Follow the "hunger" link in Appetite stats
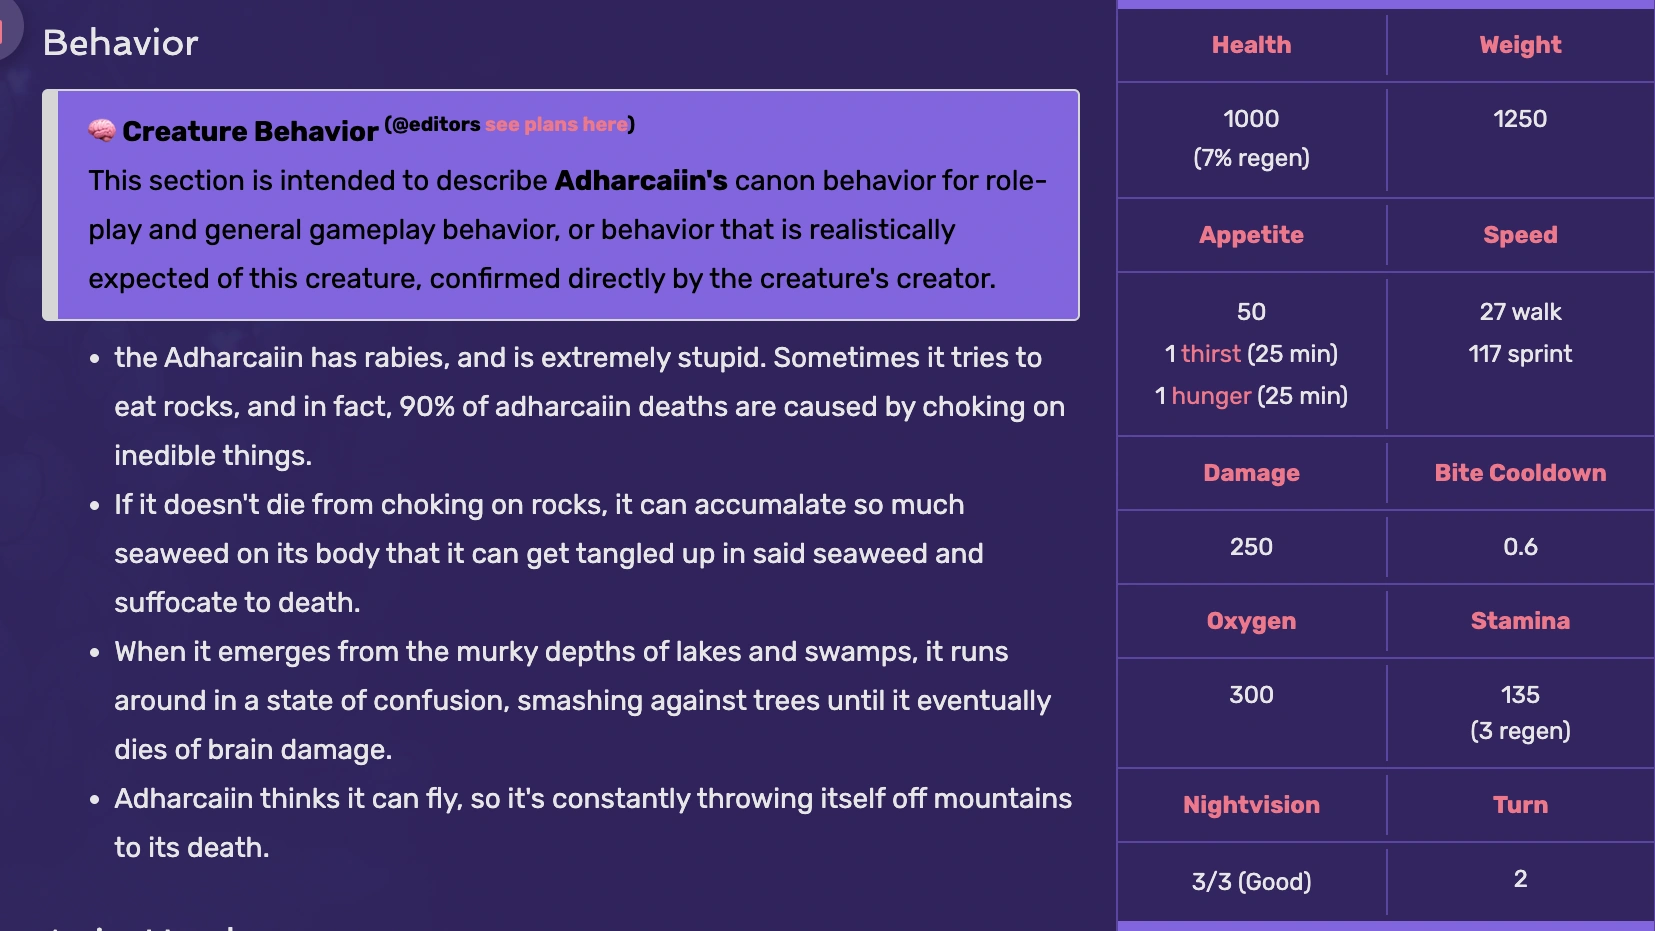Screen dimensions: 1655x931 click(x=1211, y=396)
